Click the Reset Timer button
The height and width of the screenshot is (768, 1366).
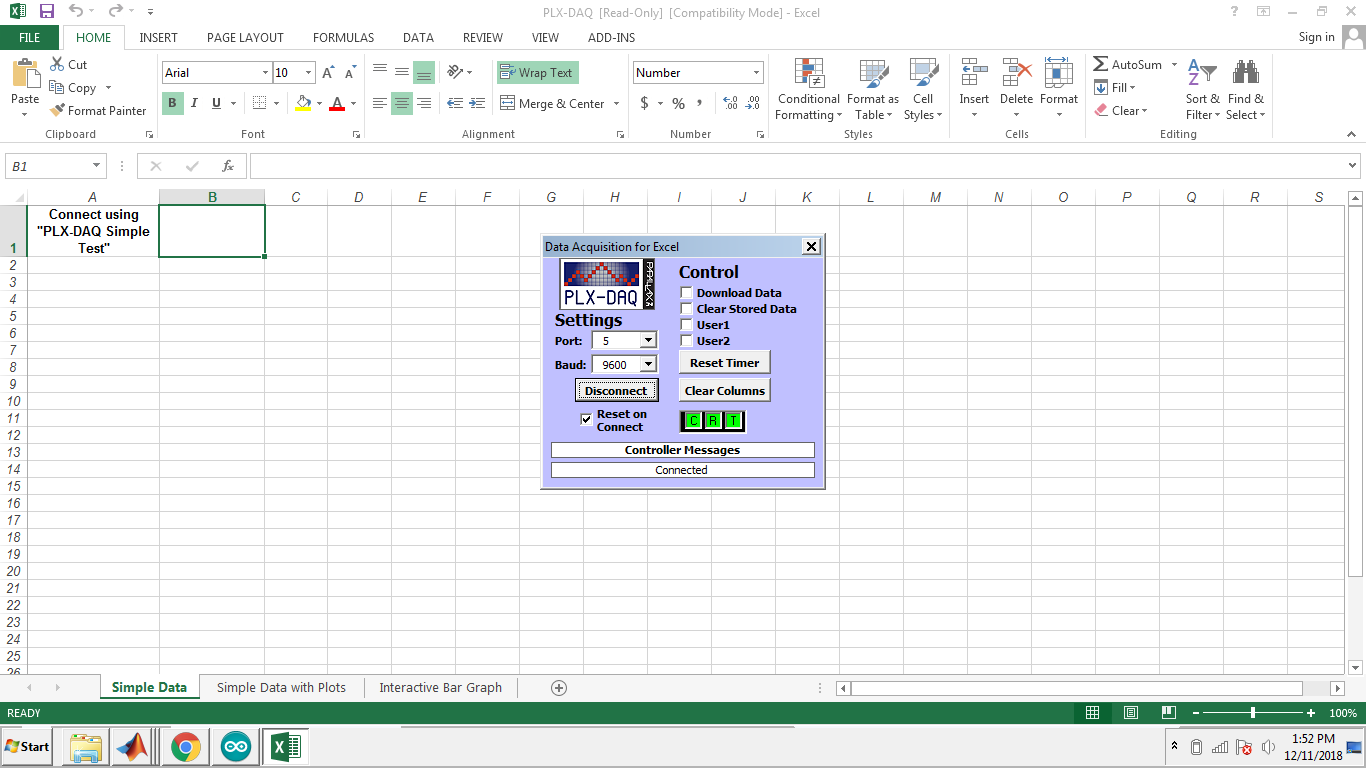725,363
